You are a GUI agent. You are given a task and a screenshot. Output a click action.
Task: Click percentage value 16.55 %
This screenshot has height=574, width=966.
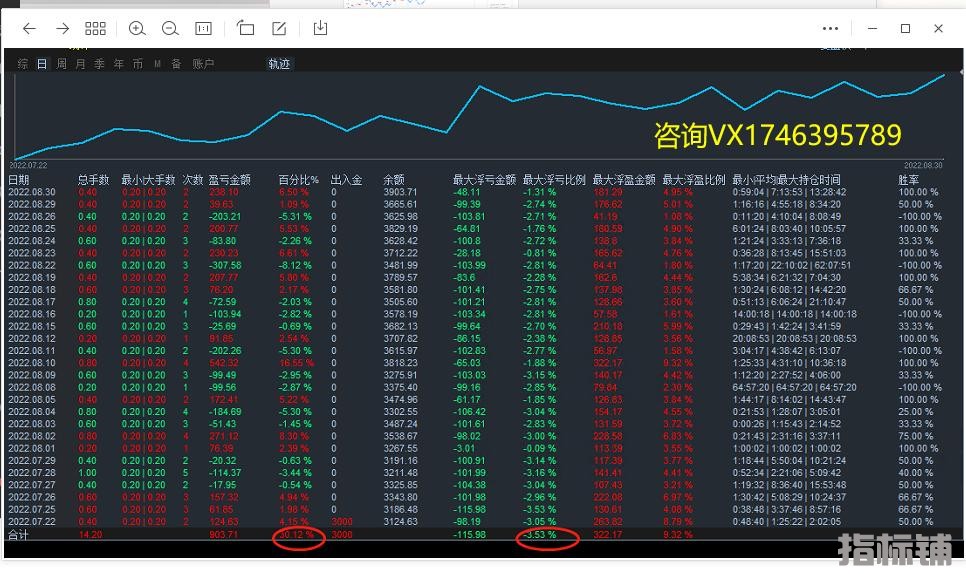[296, 363]
